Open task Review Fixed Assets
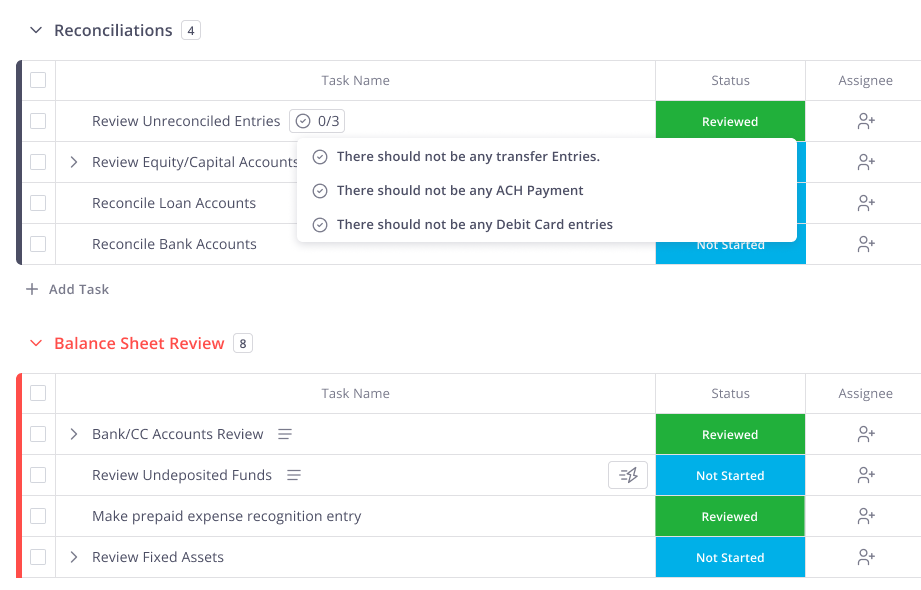This screenshot has height=590, width=921. [x=158, y=557]
